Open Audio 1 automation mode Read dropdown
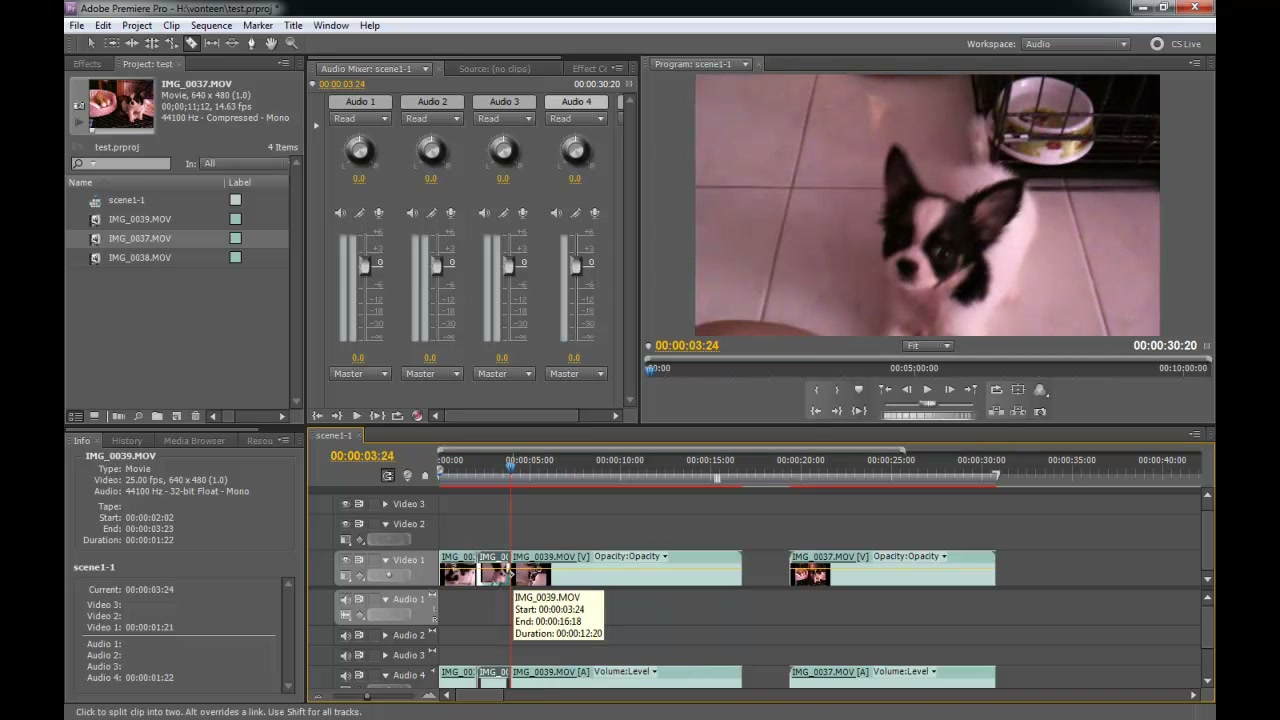 point(360,119)
